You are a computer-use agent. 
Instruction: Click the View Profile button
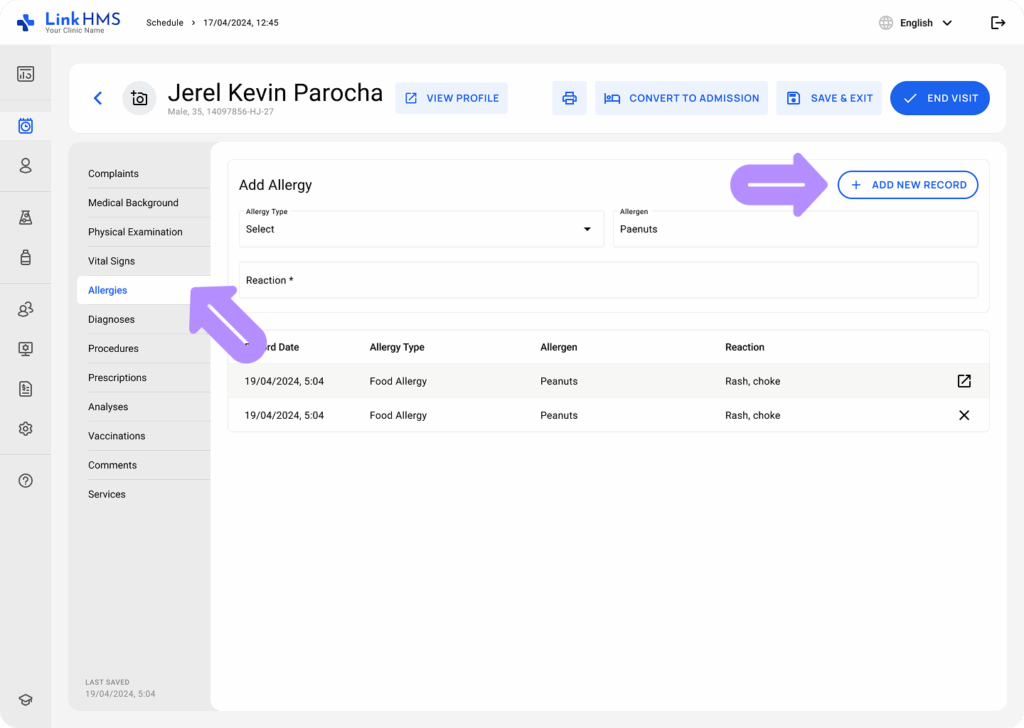click(x=451, y=98)
